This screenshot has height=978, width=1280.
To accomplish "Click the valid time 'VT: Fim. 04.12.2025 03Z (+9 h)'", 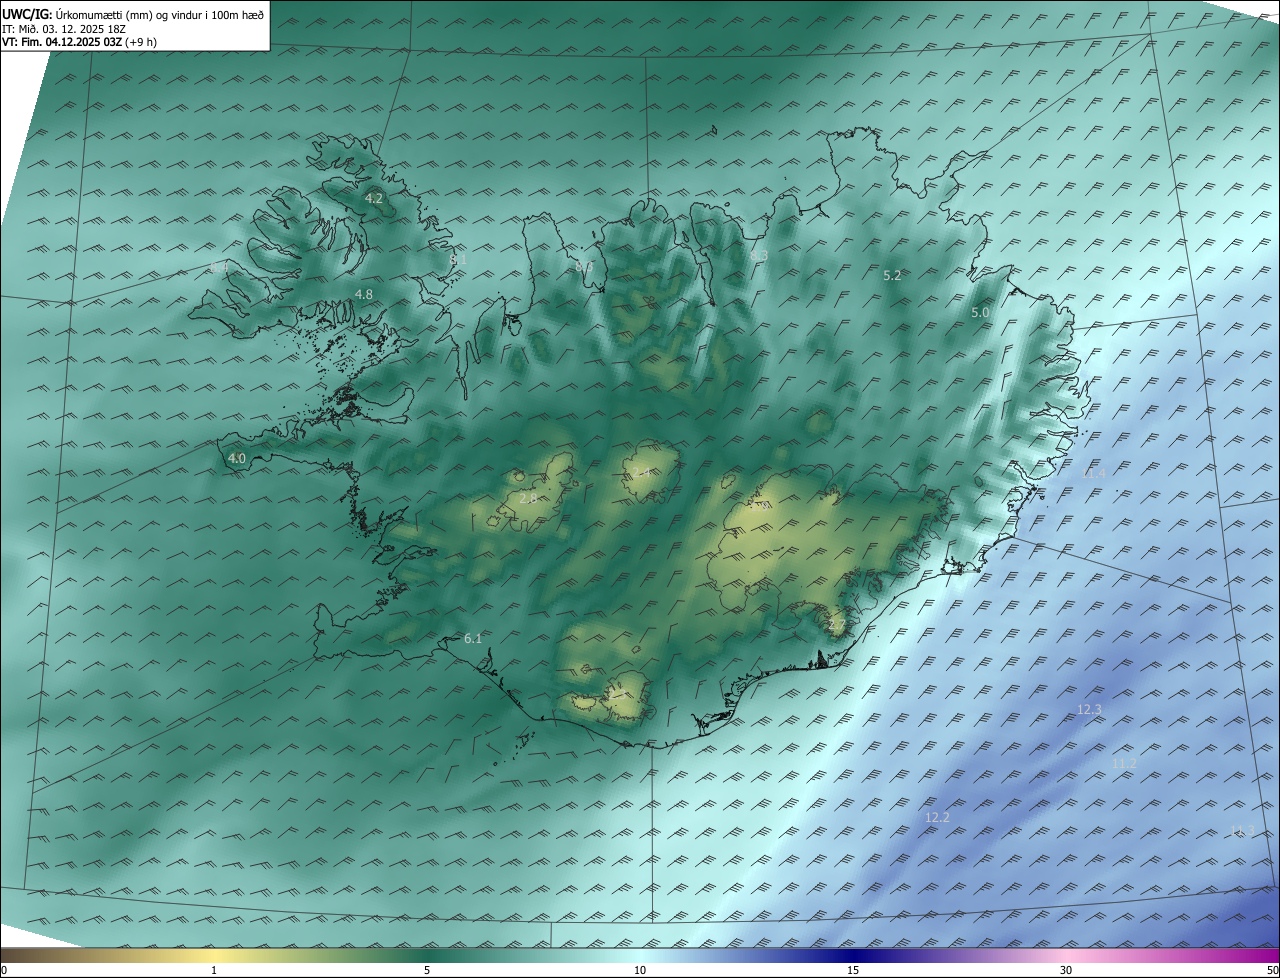I will [x=79, y=42].
